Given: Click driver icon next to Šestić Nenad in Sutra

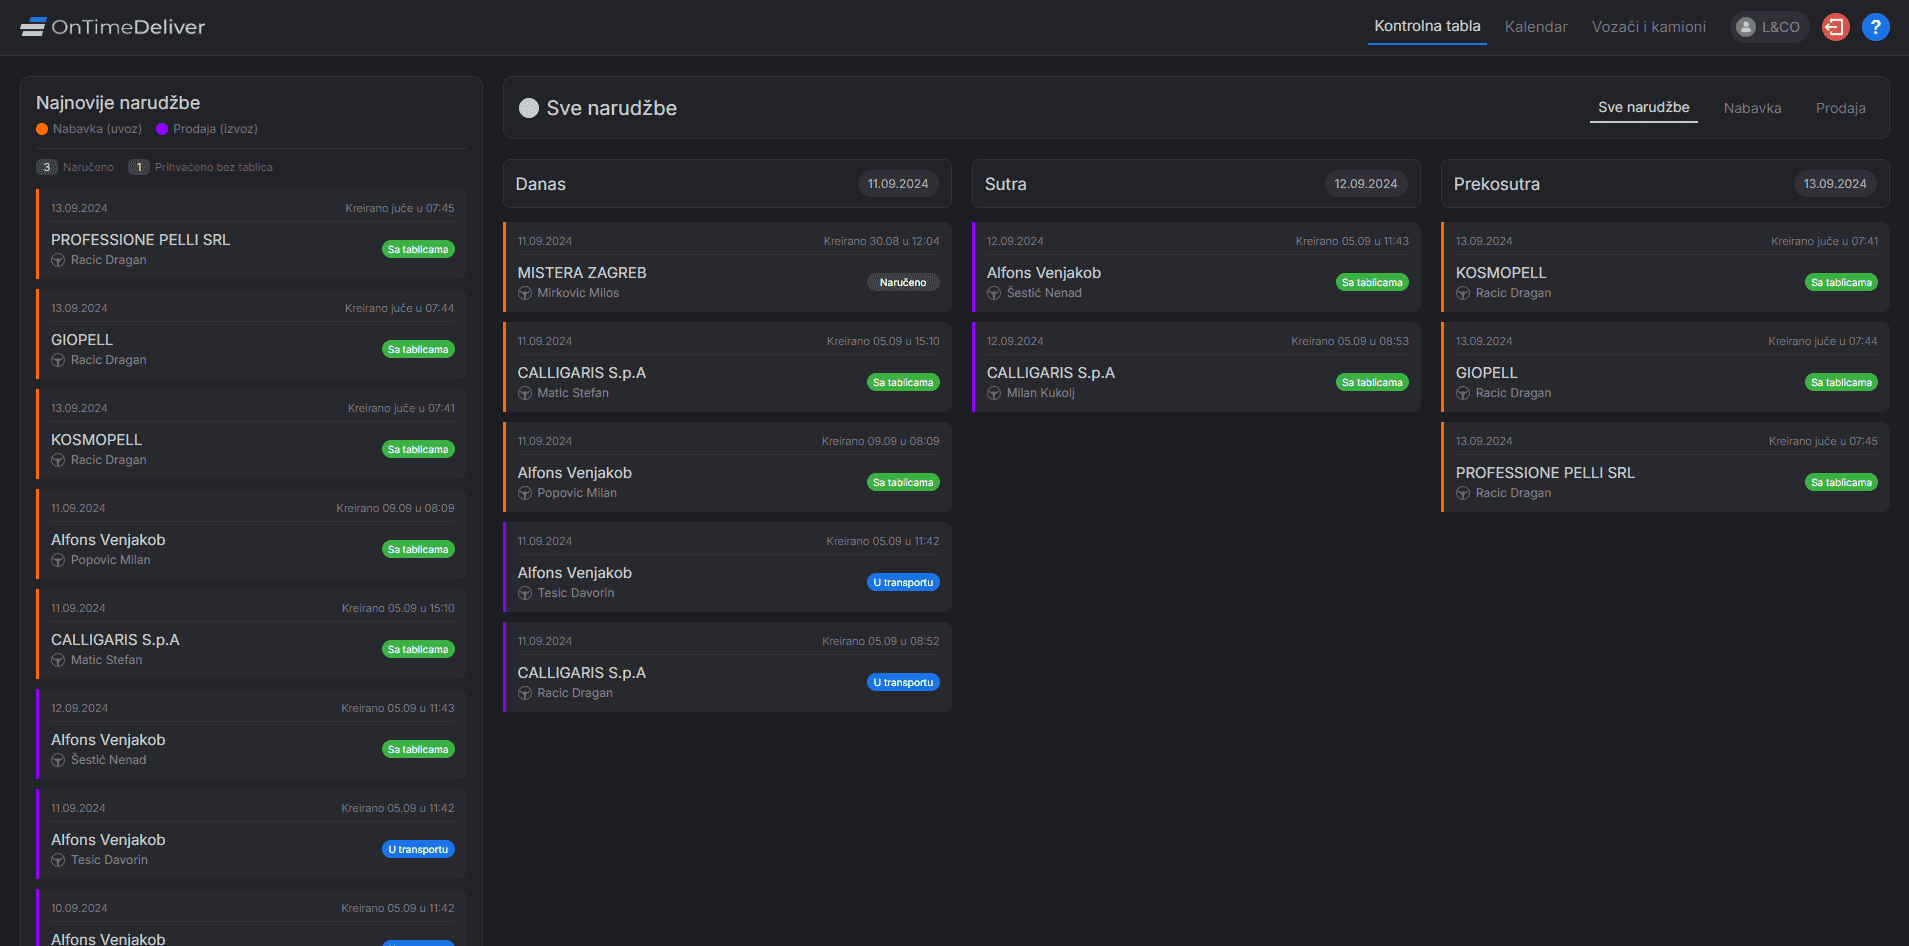Looking at the screenshot, I should point(994,293).
